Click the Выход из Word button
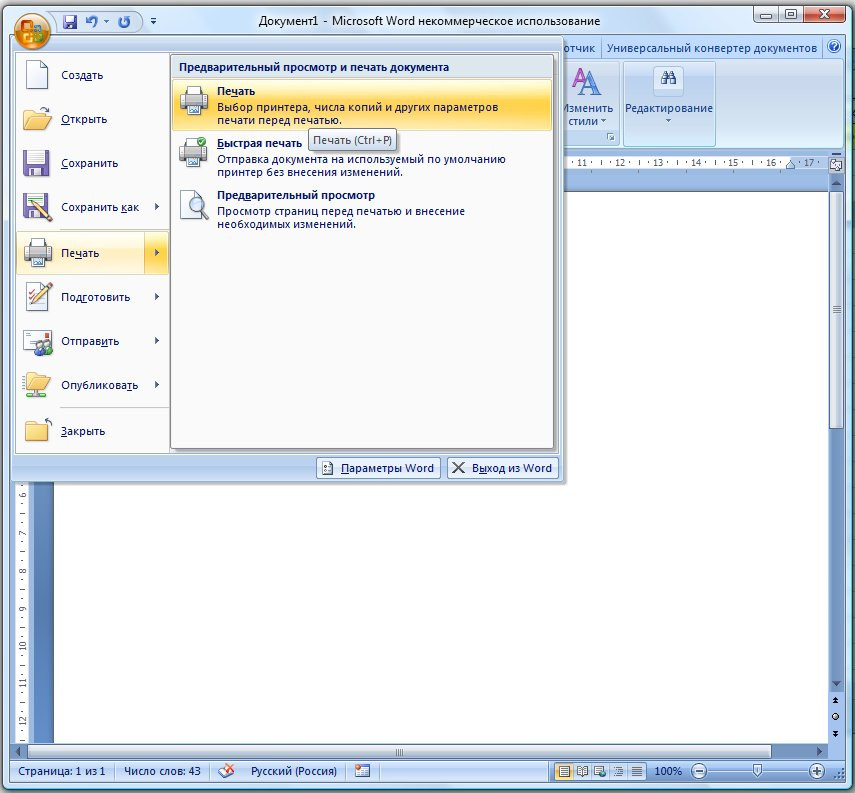 (x=503, y=468)
